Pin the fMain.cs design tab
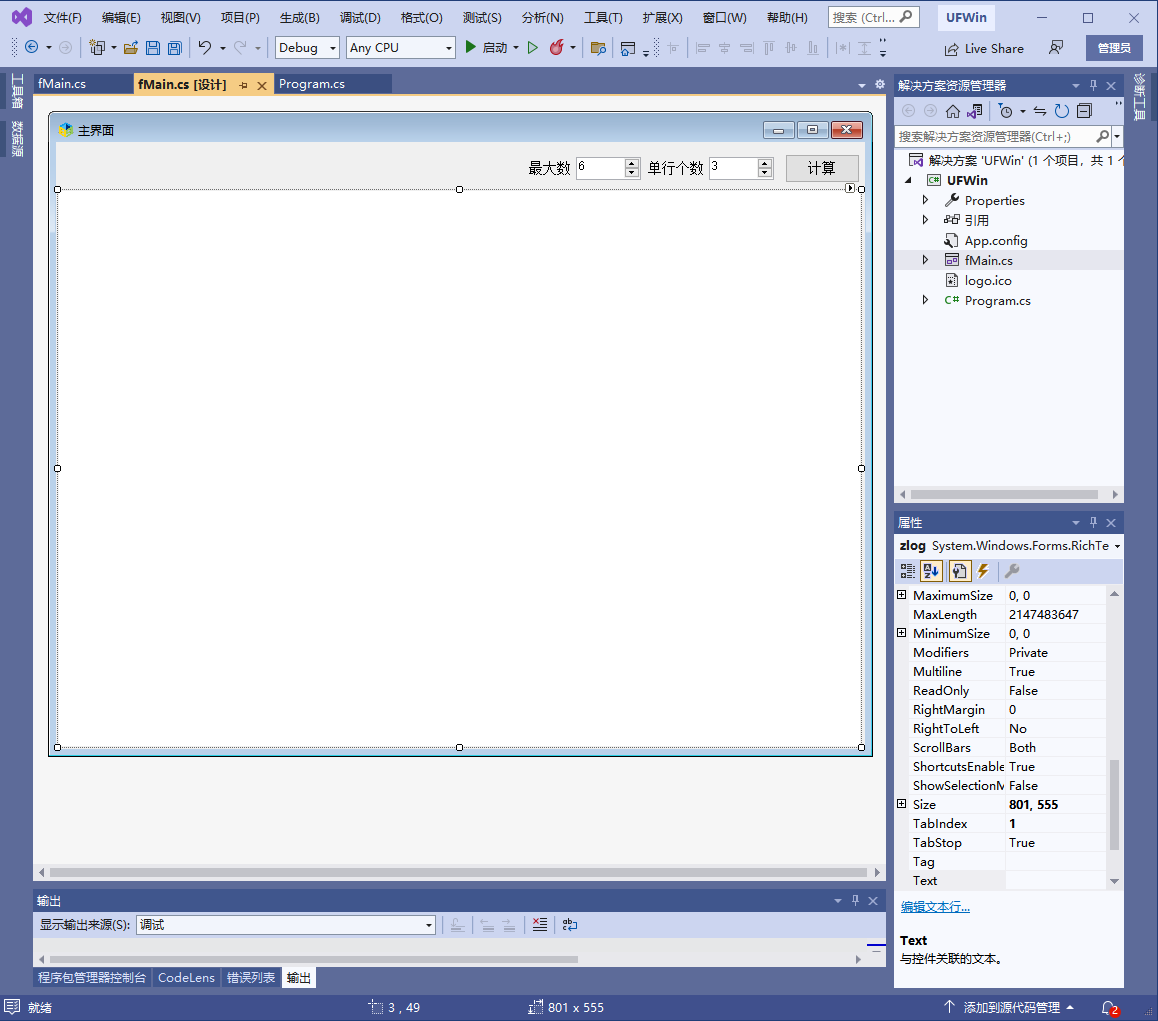 244,86
